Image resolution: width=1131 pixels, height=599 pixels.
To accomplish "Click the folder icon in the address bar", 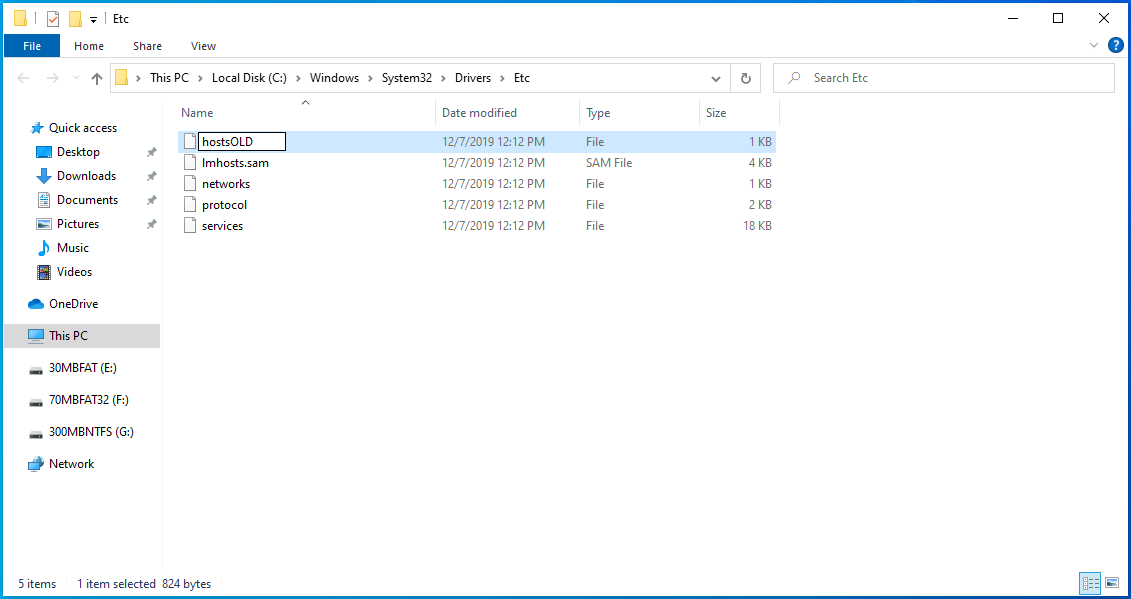I will pos(122,77).
